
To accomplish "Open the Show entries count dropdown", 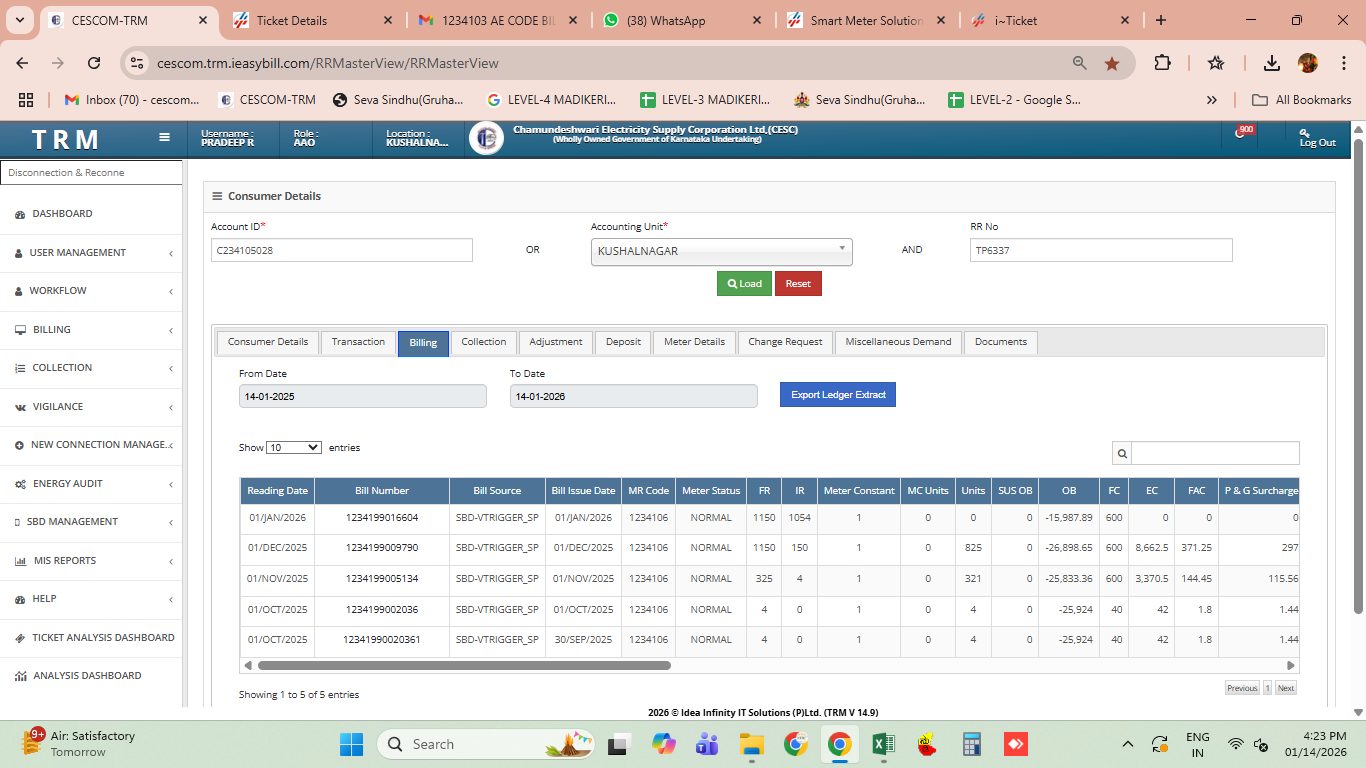I will (x=294, y=448).
